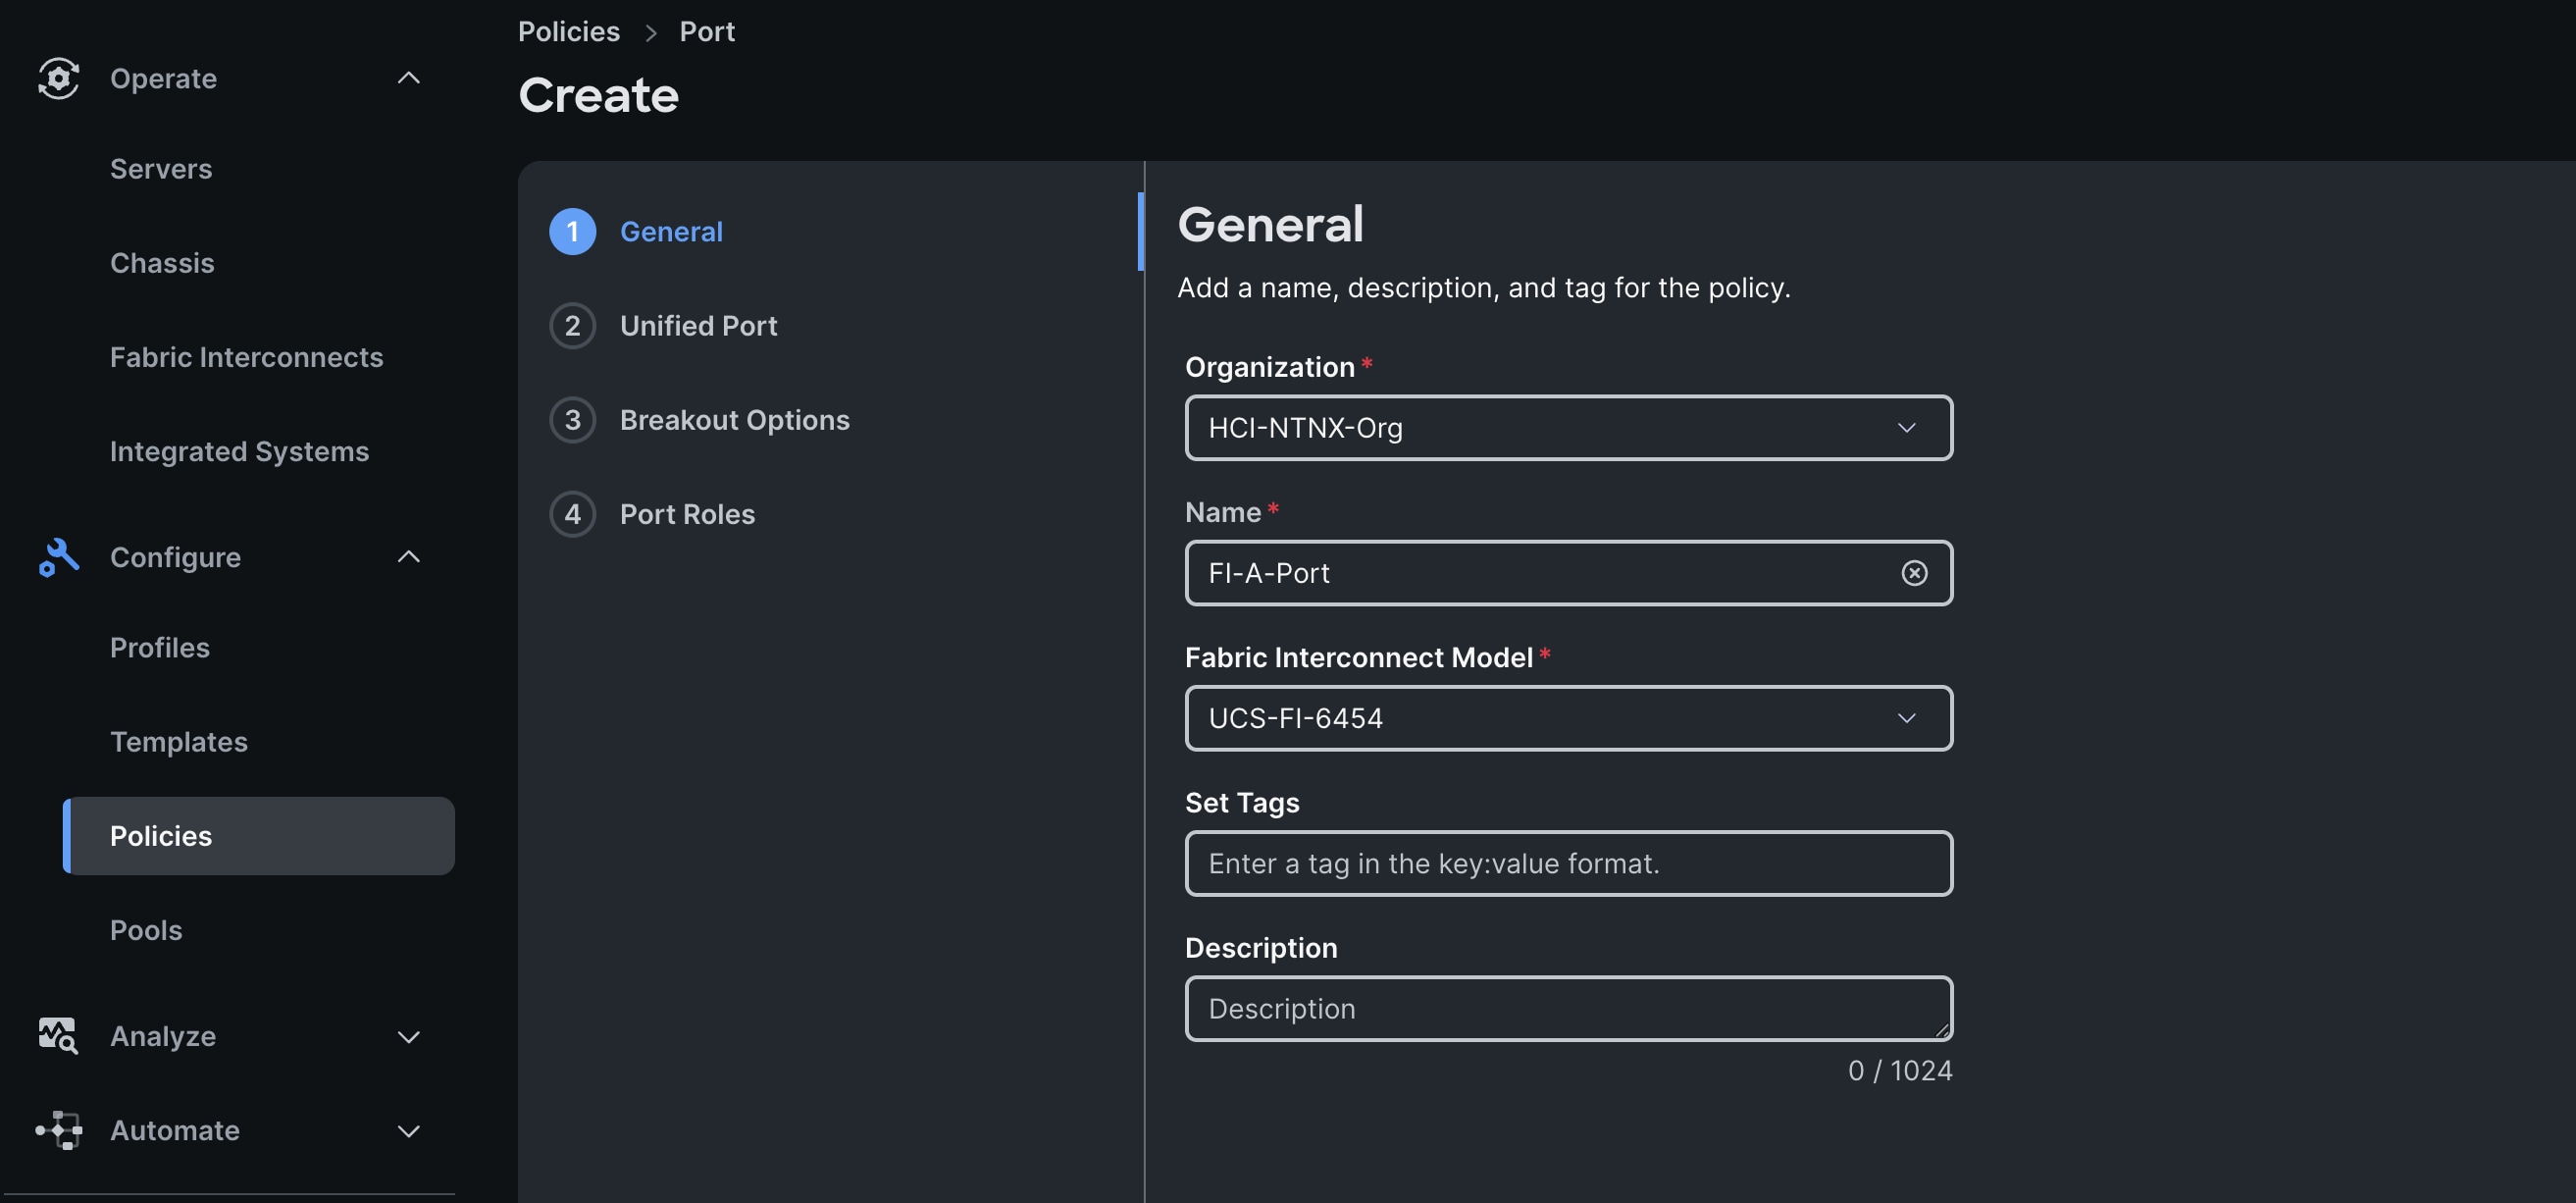Navigate to Policies via the breadcrumb
Viewport: 2576px width, 1203px height.
tap(568, 31)
